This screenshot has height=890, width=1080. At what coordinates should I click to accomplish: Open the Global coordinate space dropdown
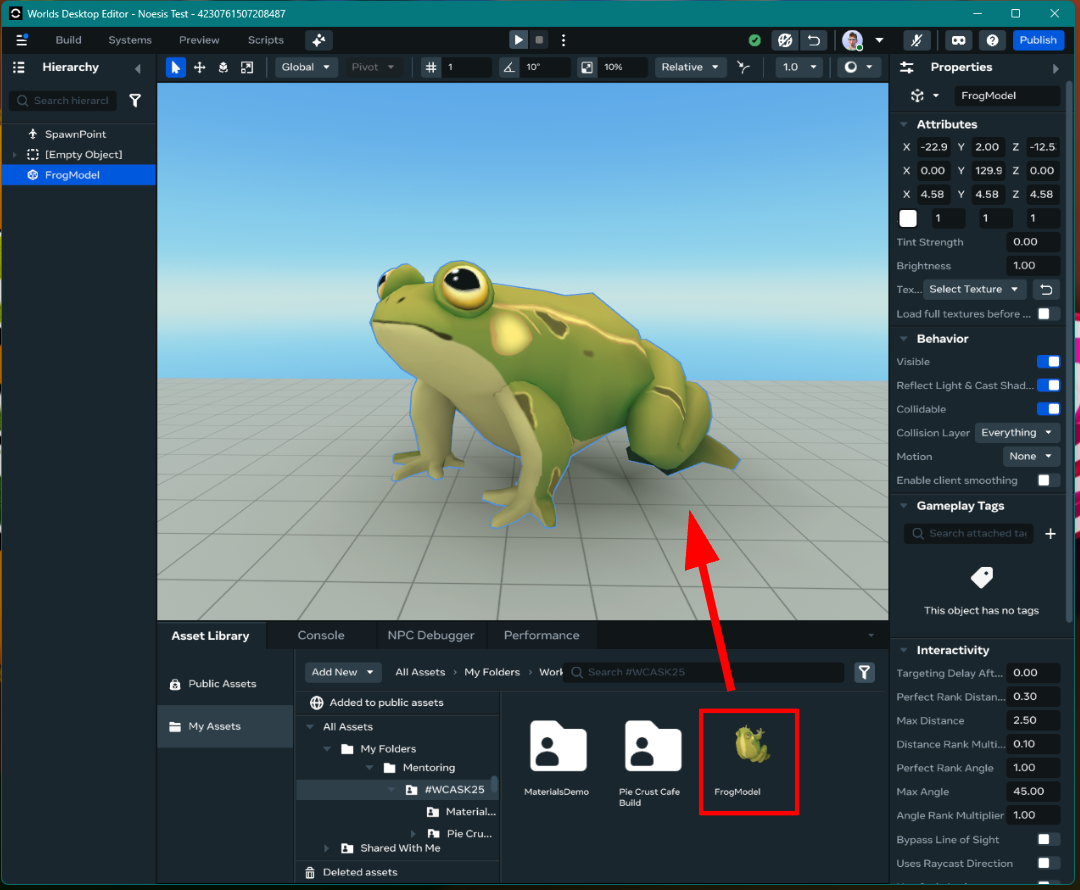(307, 67)
